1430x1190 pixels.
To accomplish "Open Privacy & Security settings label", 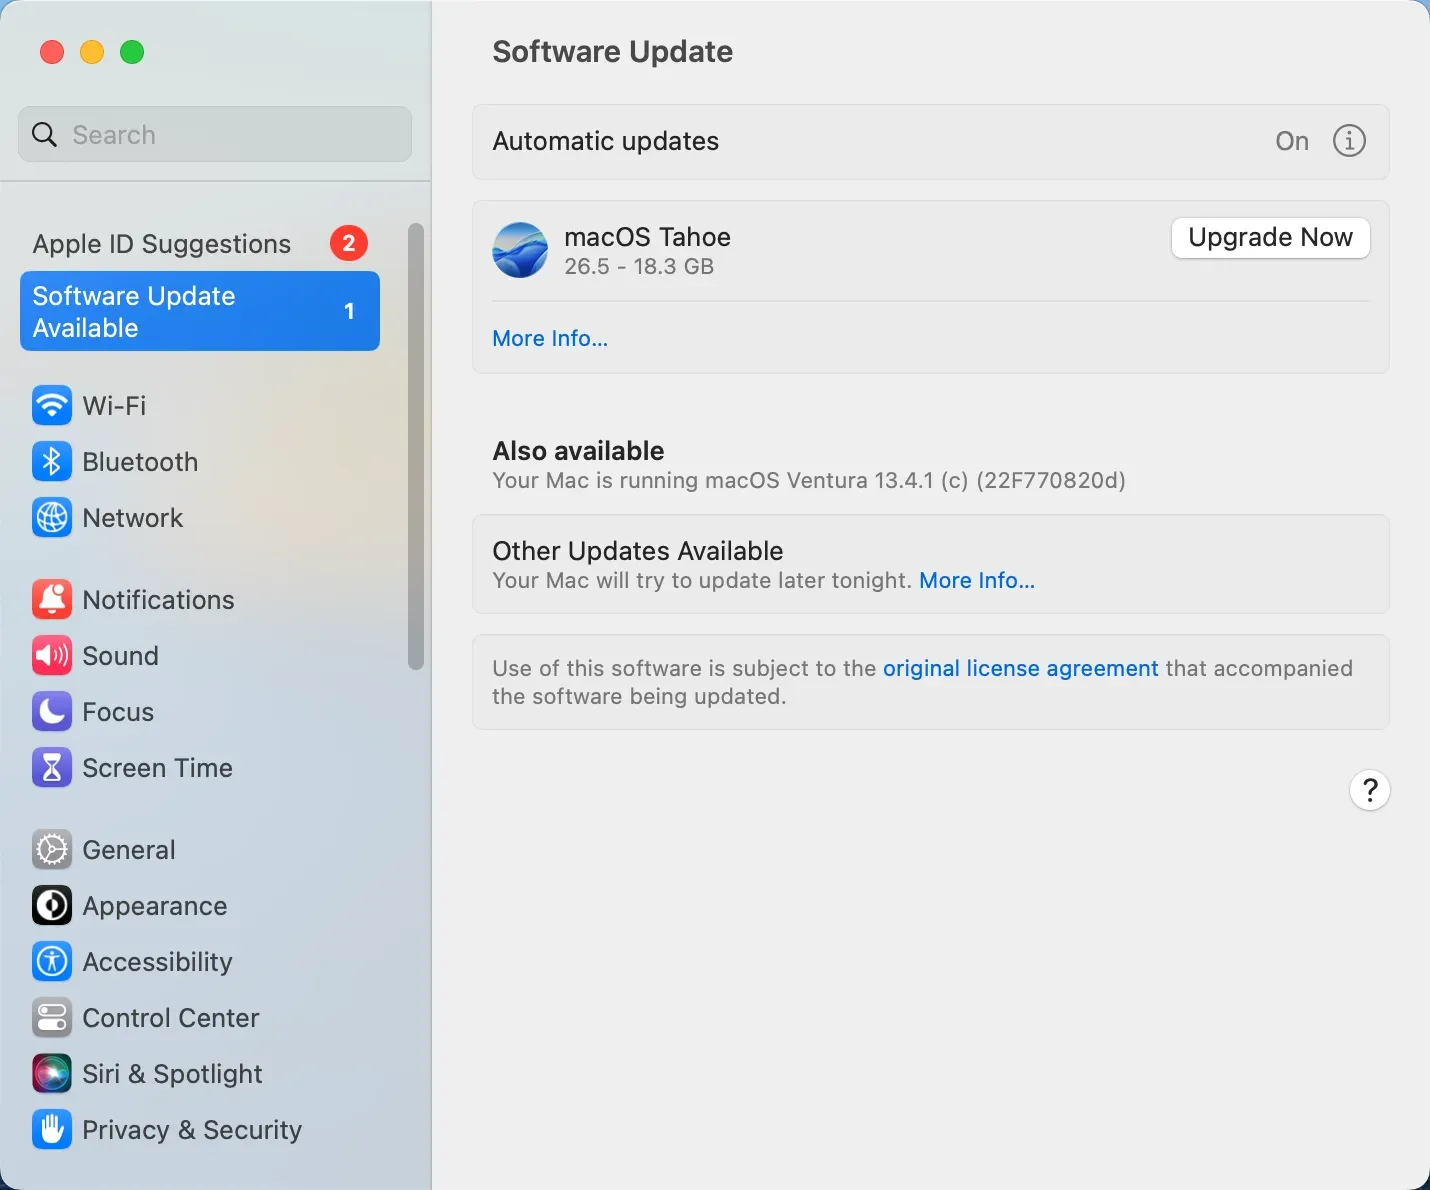I will coord(192,1130).
